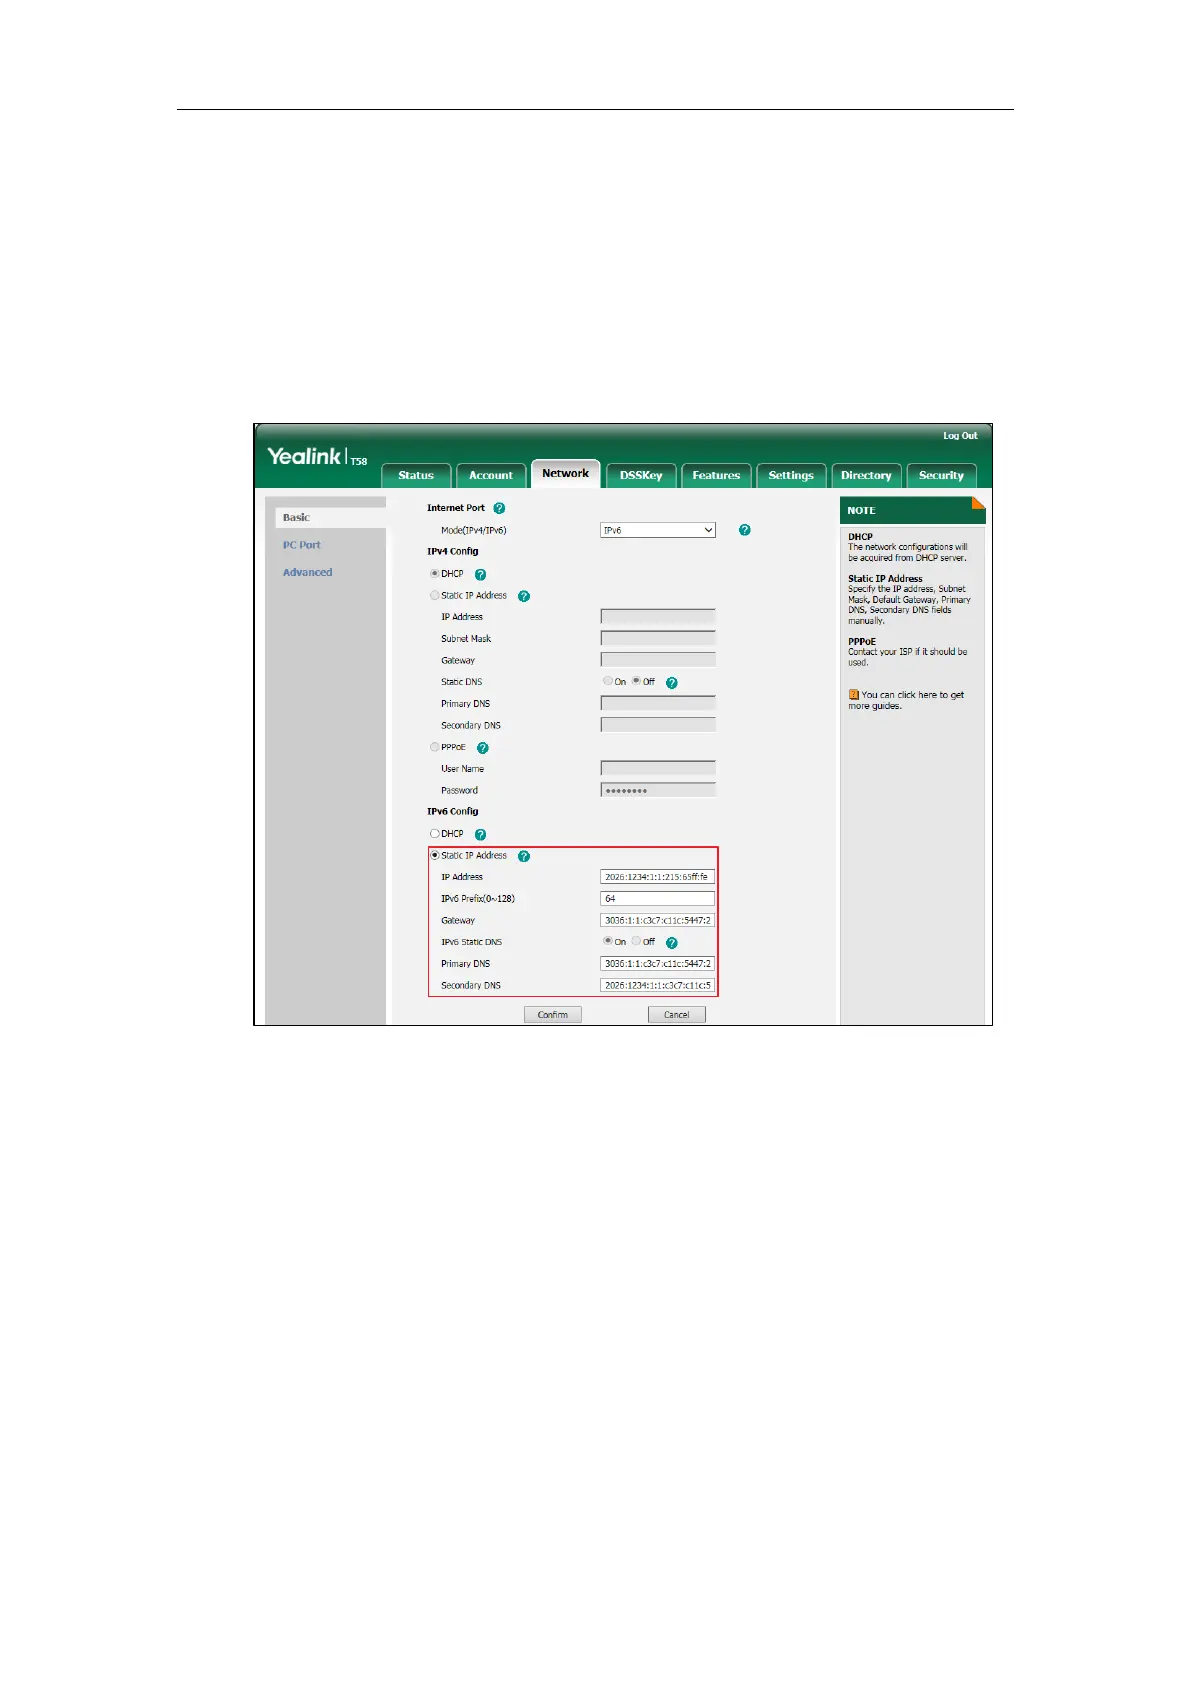
Task: Go to the Settings tab
Action: (x=791, y=475)
